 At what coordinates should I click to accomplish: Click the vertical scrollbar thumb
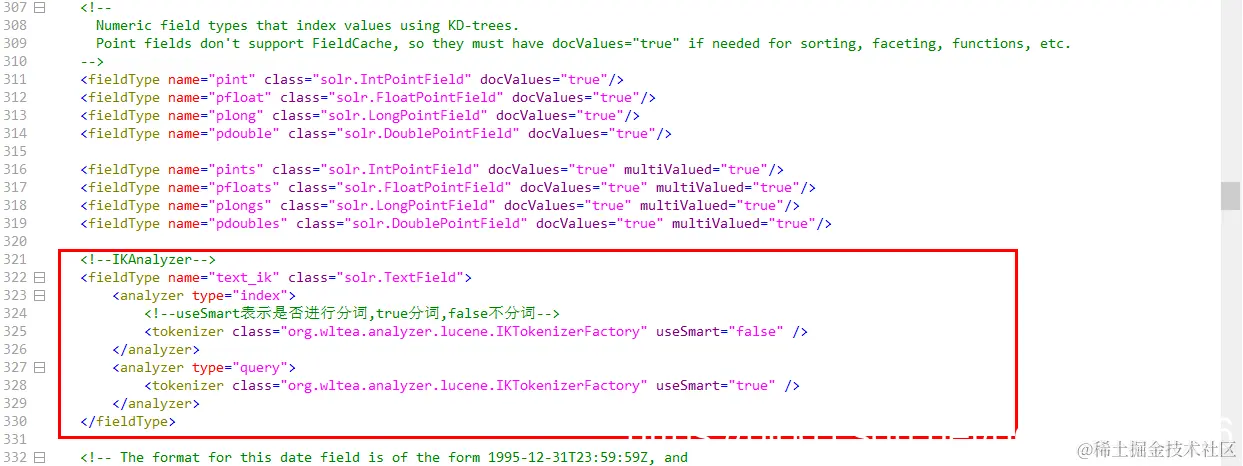click(x=1230, y=196)
